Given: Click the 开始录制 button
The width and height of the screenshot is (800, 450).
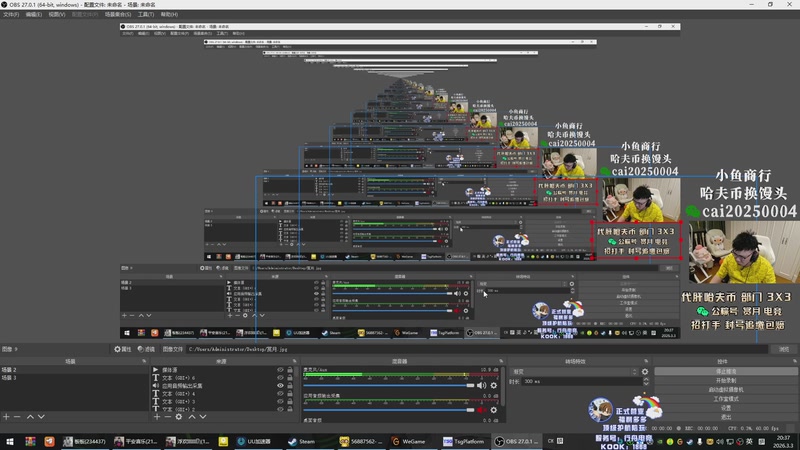Looking at the screenshot, I should coord(725,381).
